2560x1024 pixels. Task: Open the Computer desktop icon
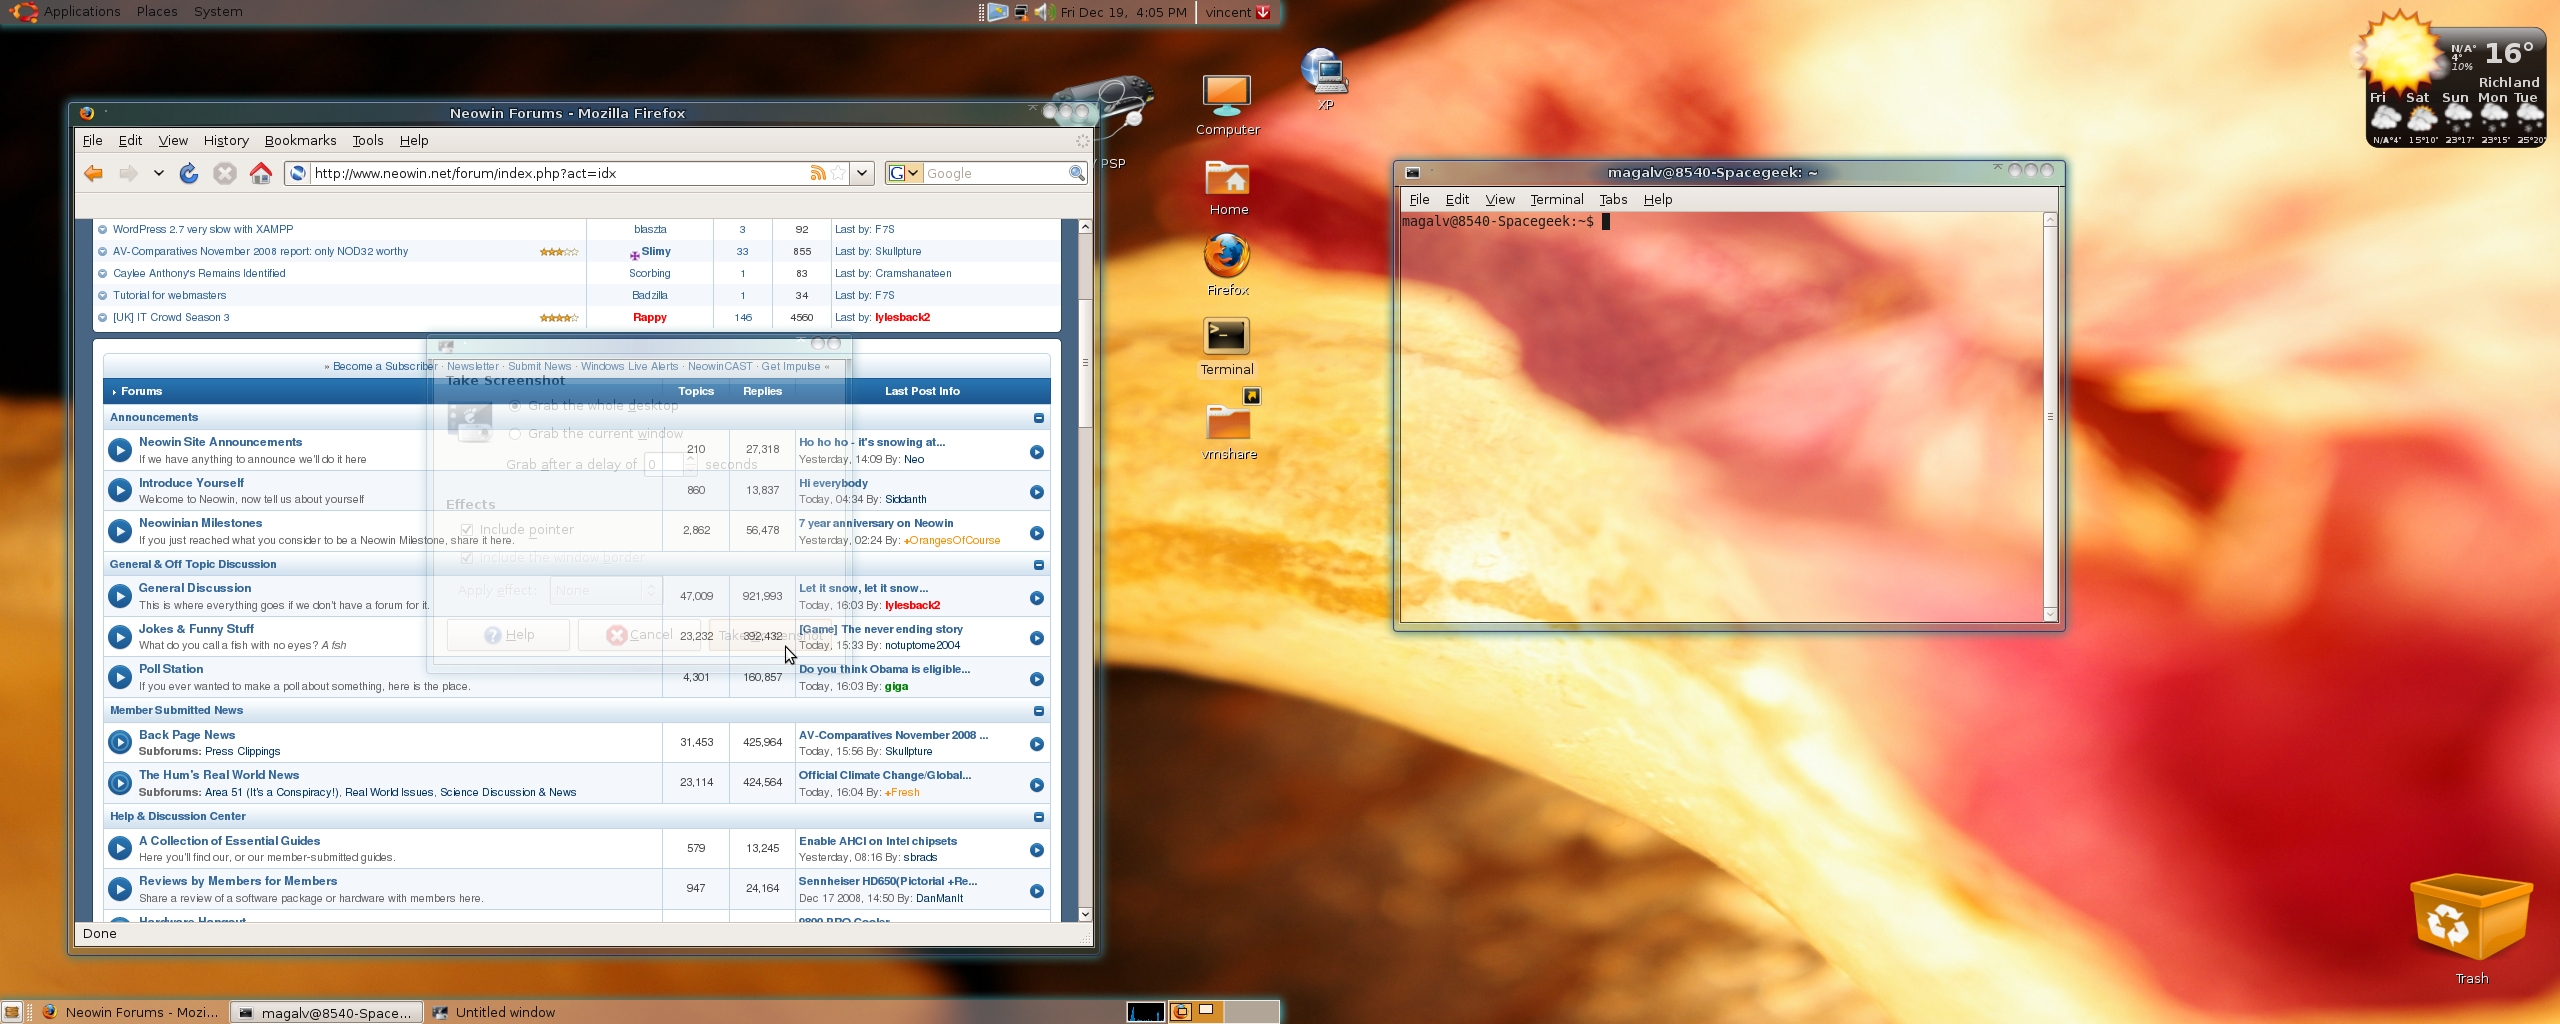[x=1227, y=105]
